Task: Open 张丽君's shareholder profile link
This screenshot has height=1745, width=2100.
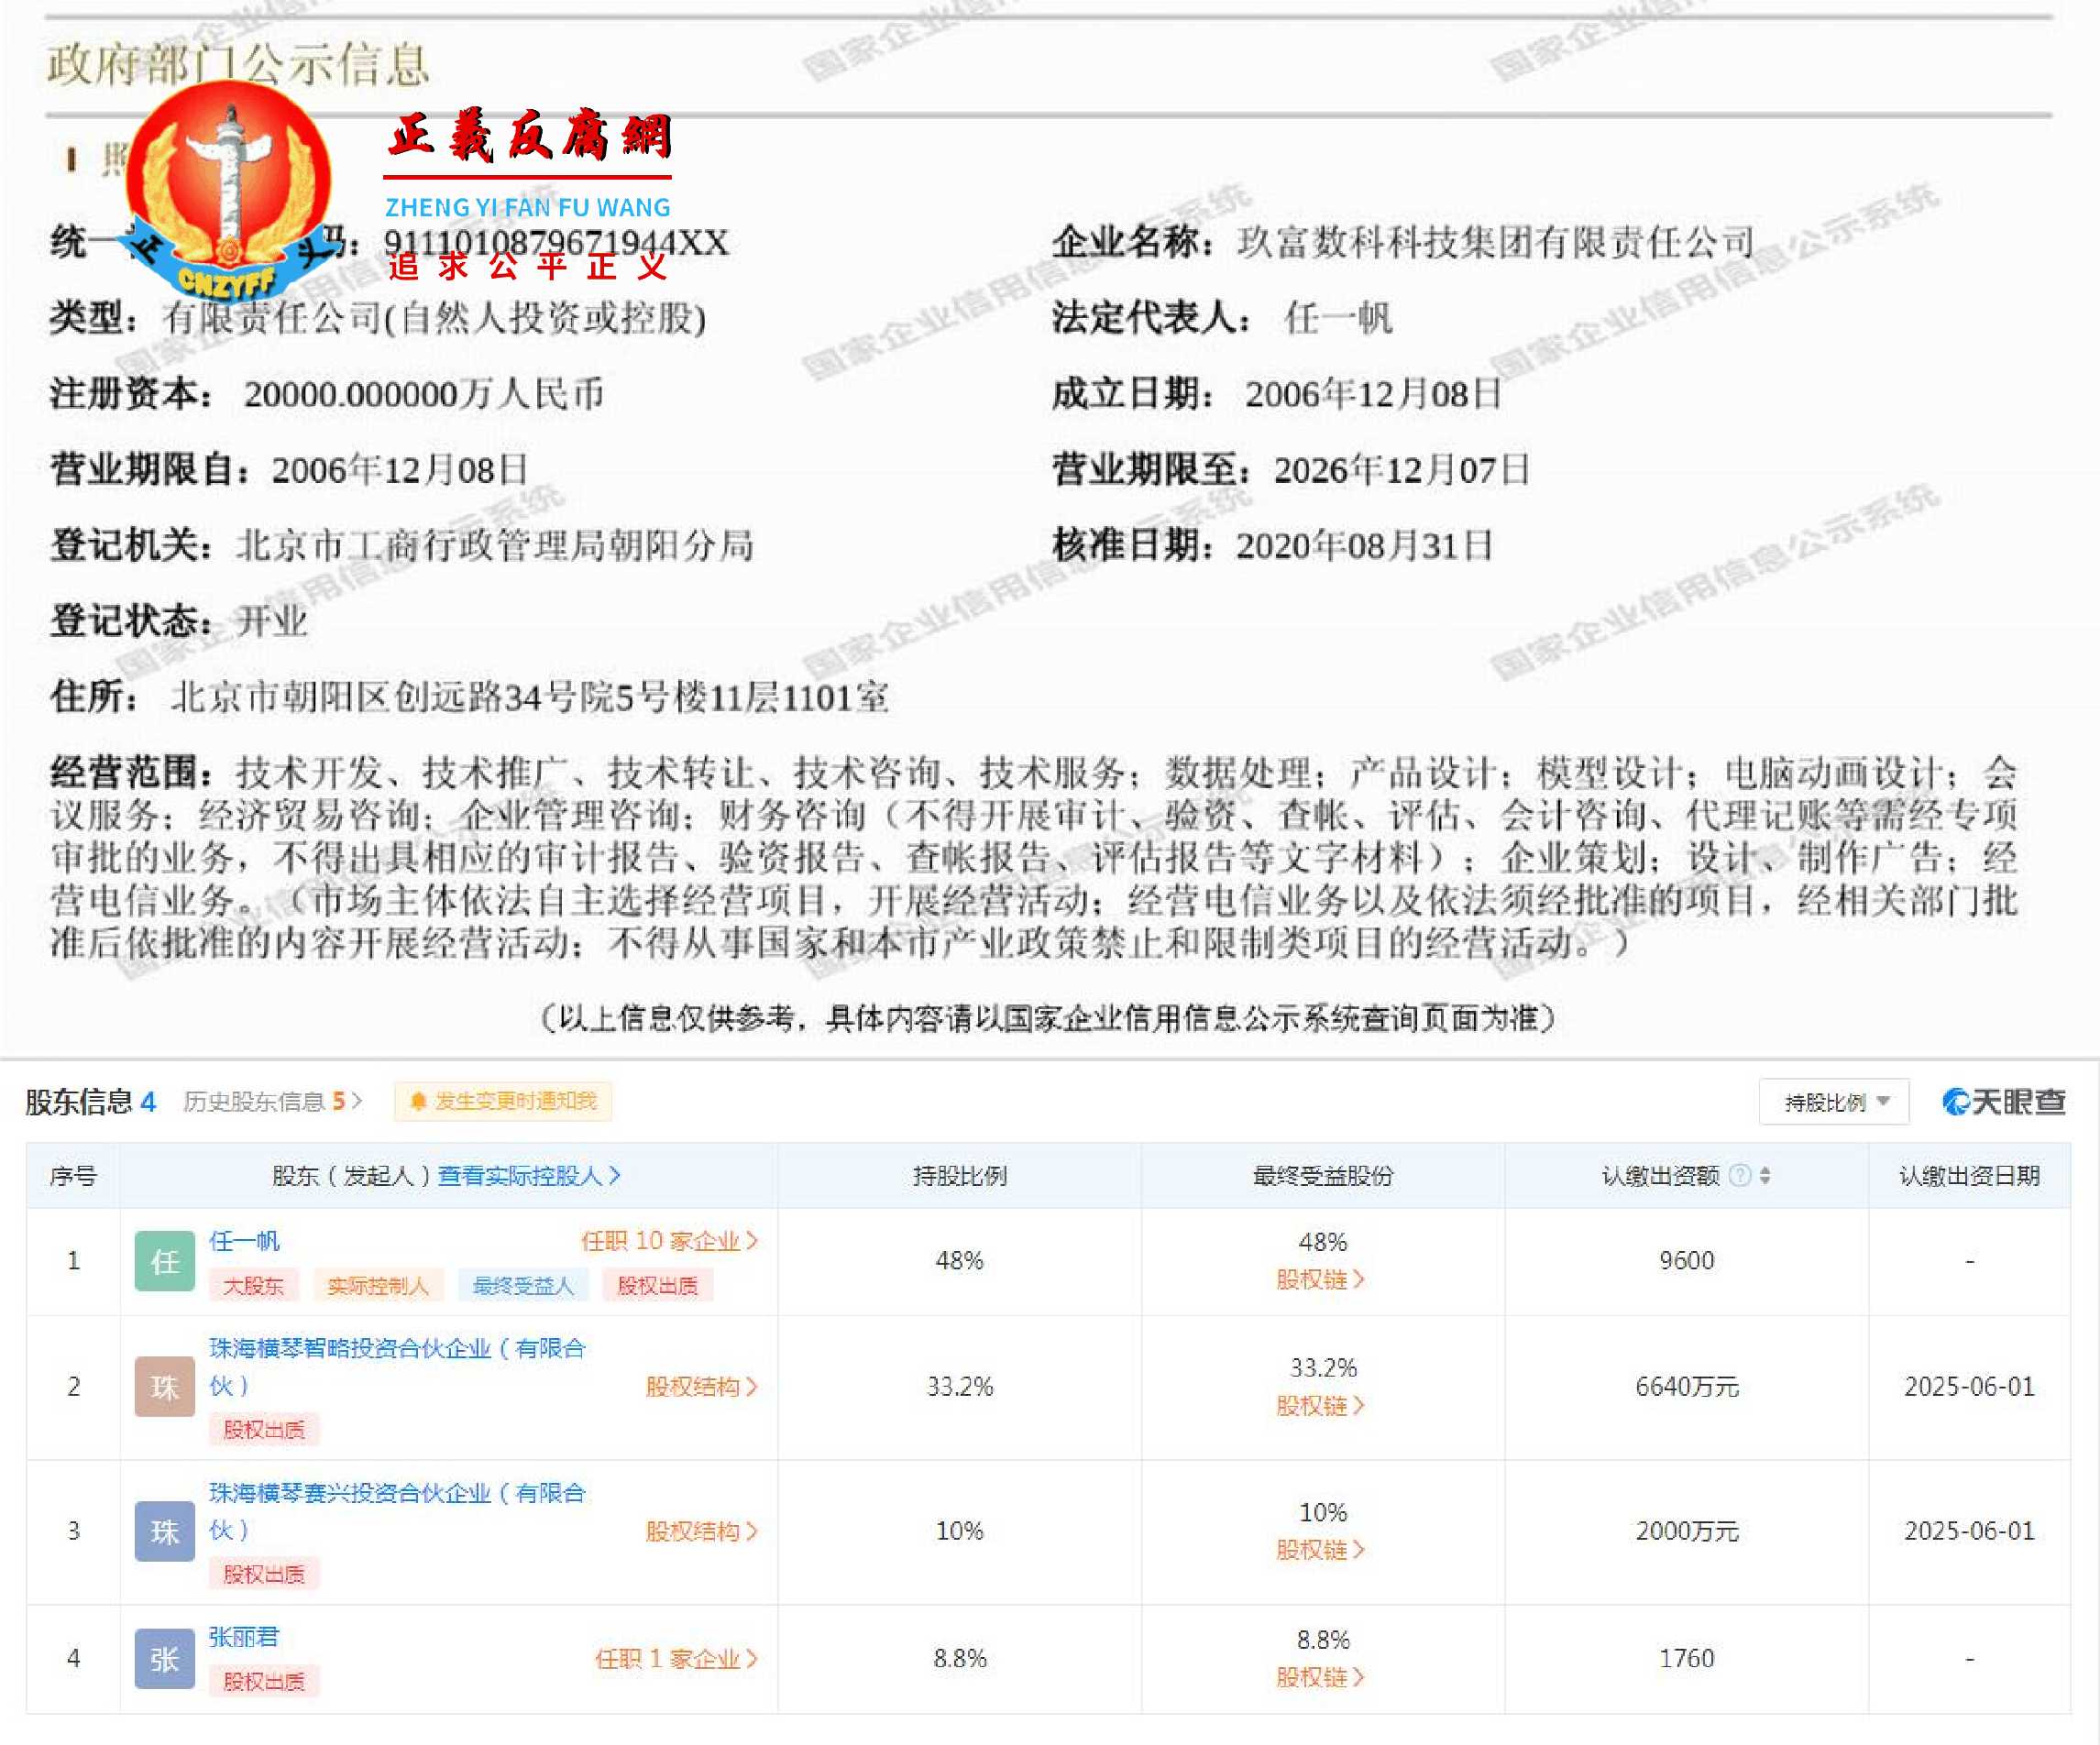Action: pyautogui.click(x=245, y=1637)
